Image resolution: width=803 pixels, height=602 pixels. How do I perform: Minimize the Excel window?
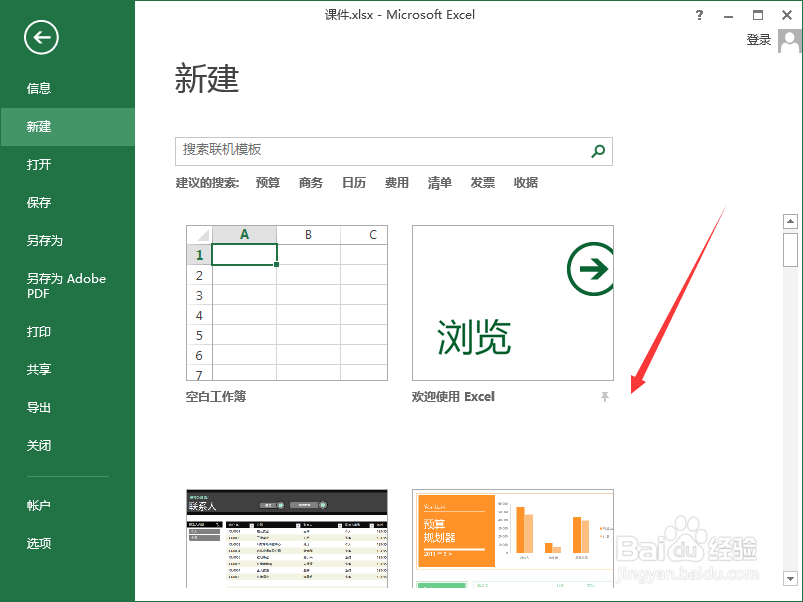click(728, 16)
